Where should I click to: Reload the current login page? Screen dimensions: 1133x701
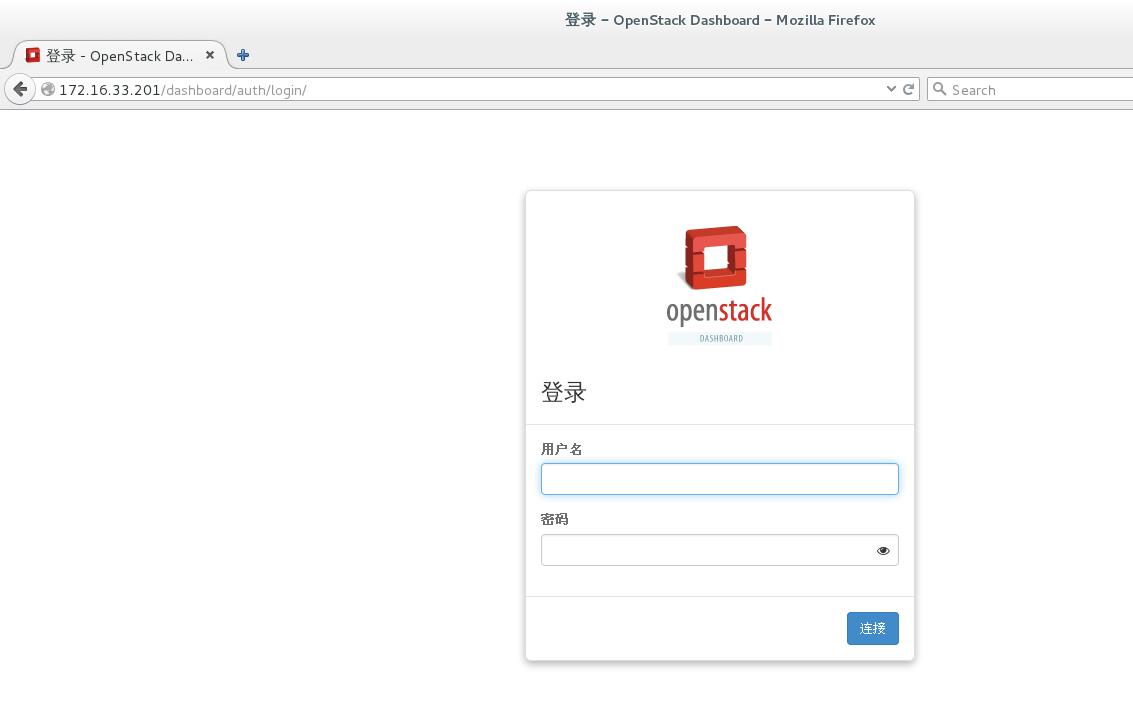click(x=909, y=89)
